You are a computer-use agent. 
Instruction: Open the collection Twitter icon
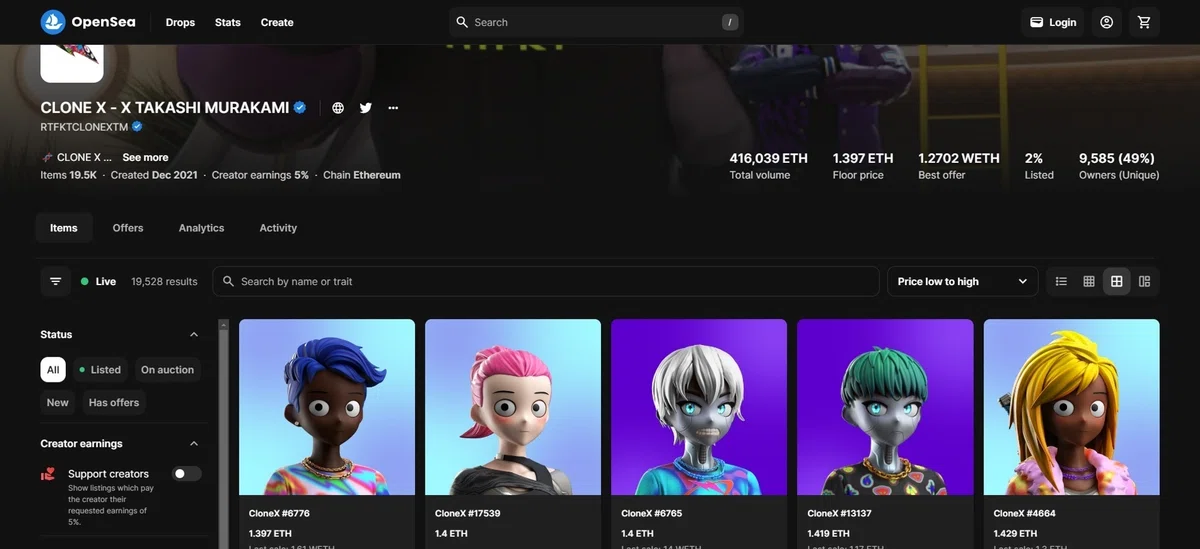point(366,107)
